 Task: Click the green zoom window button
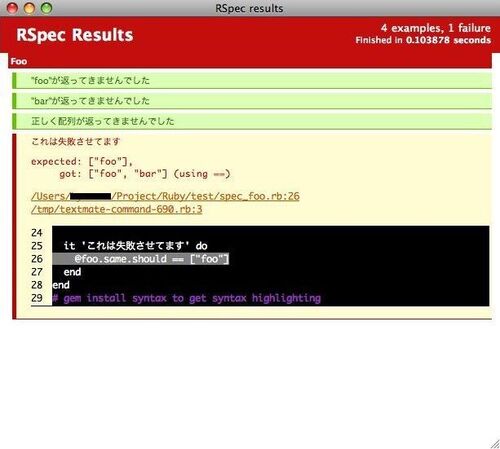pyautogui.click(x=46, y=8)
